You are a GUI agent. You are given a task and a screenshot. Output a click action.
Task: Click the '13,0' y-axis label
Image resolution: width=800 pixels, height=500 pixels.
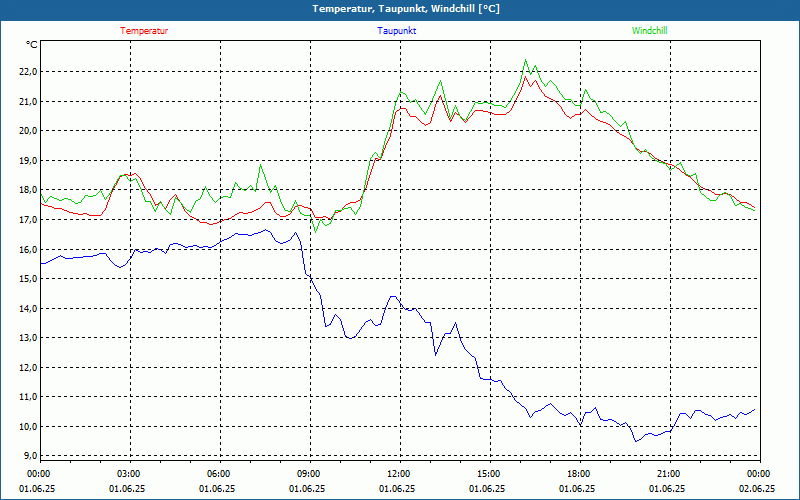click(x=28, y=338)
